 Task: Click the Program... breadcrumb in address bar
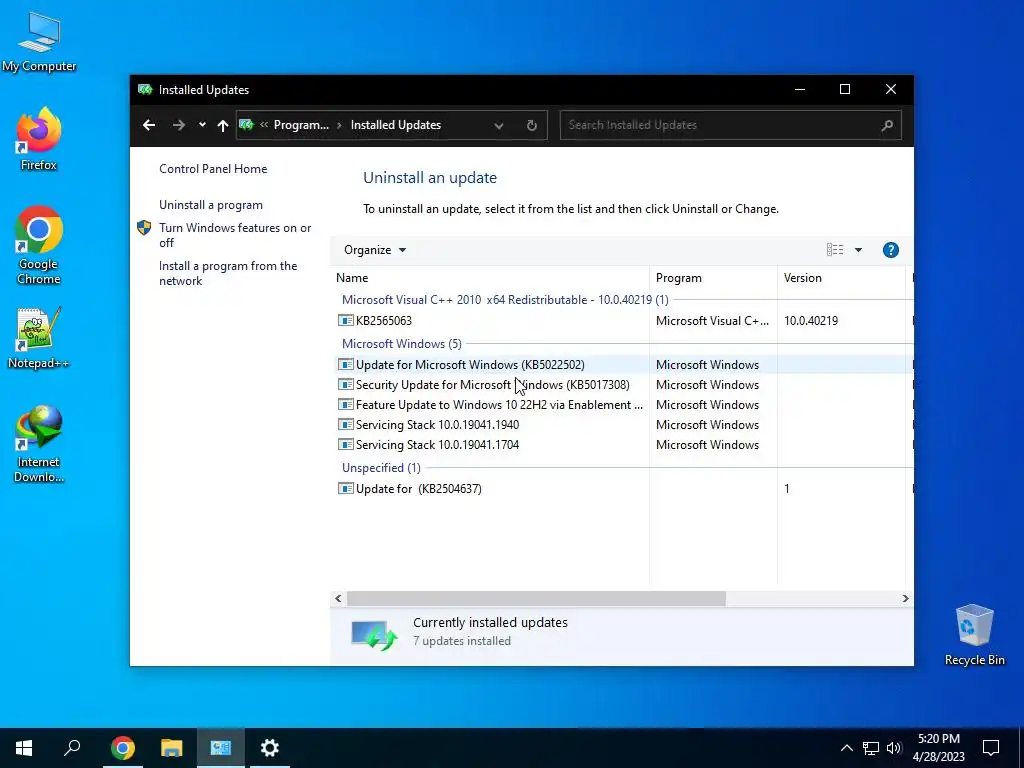pos(301,125)
